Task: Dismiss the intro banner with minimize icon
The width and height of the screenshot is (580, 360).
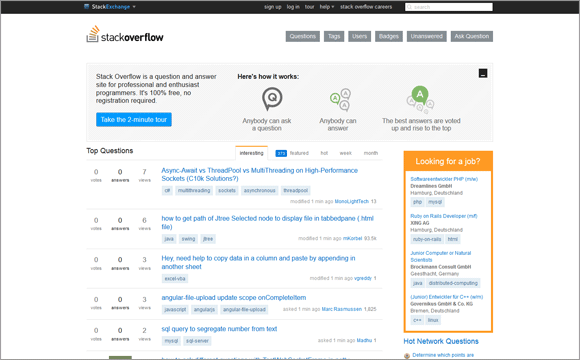Action: [x=483, y=73]
